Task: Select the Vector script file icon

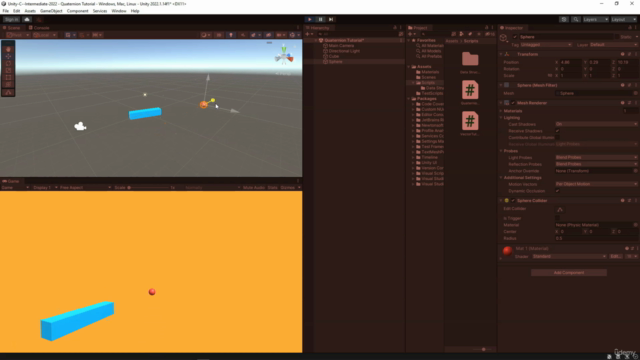Action: click(470, 121)
